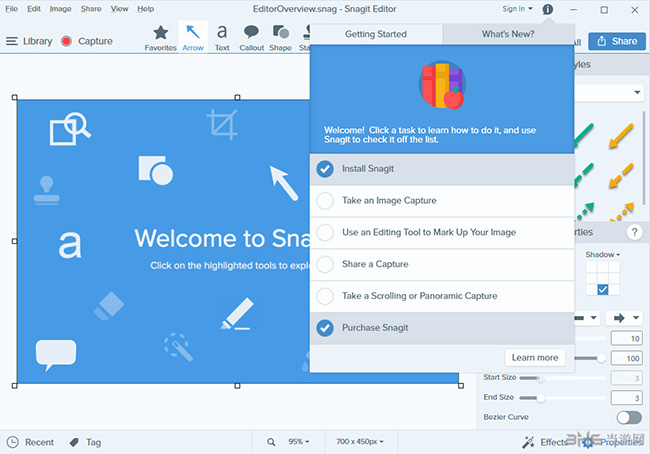The height and width of the screenshot is (454, 650).
Task: Check off Use an Editing Tool task
Action: pyautogui.click(x=325, y=233)
